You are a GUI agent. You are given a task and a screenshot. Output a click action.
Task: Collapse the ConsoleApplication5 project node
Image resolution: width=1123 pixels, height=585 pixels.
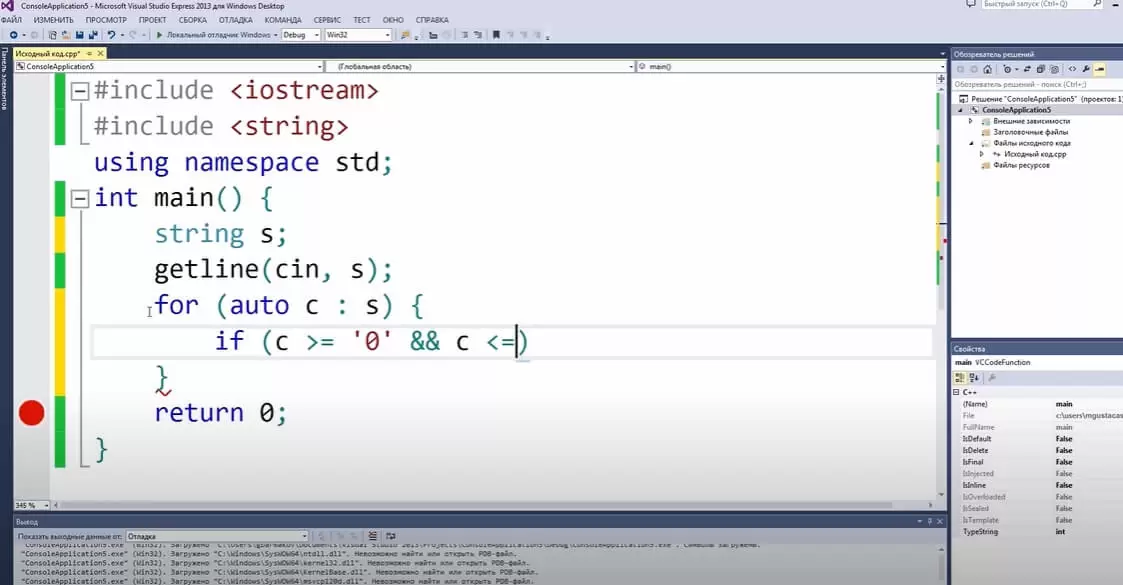click(960, 110)
